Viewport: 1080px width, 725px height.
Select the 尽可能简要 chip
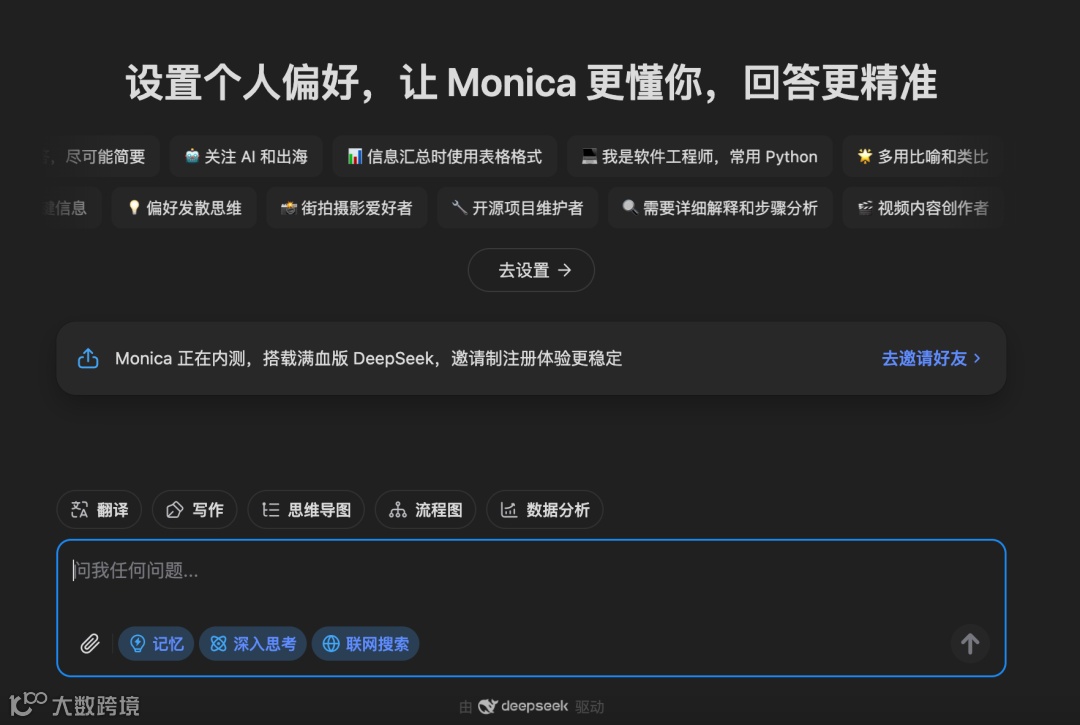pos(102,157)
